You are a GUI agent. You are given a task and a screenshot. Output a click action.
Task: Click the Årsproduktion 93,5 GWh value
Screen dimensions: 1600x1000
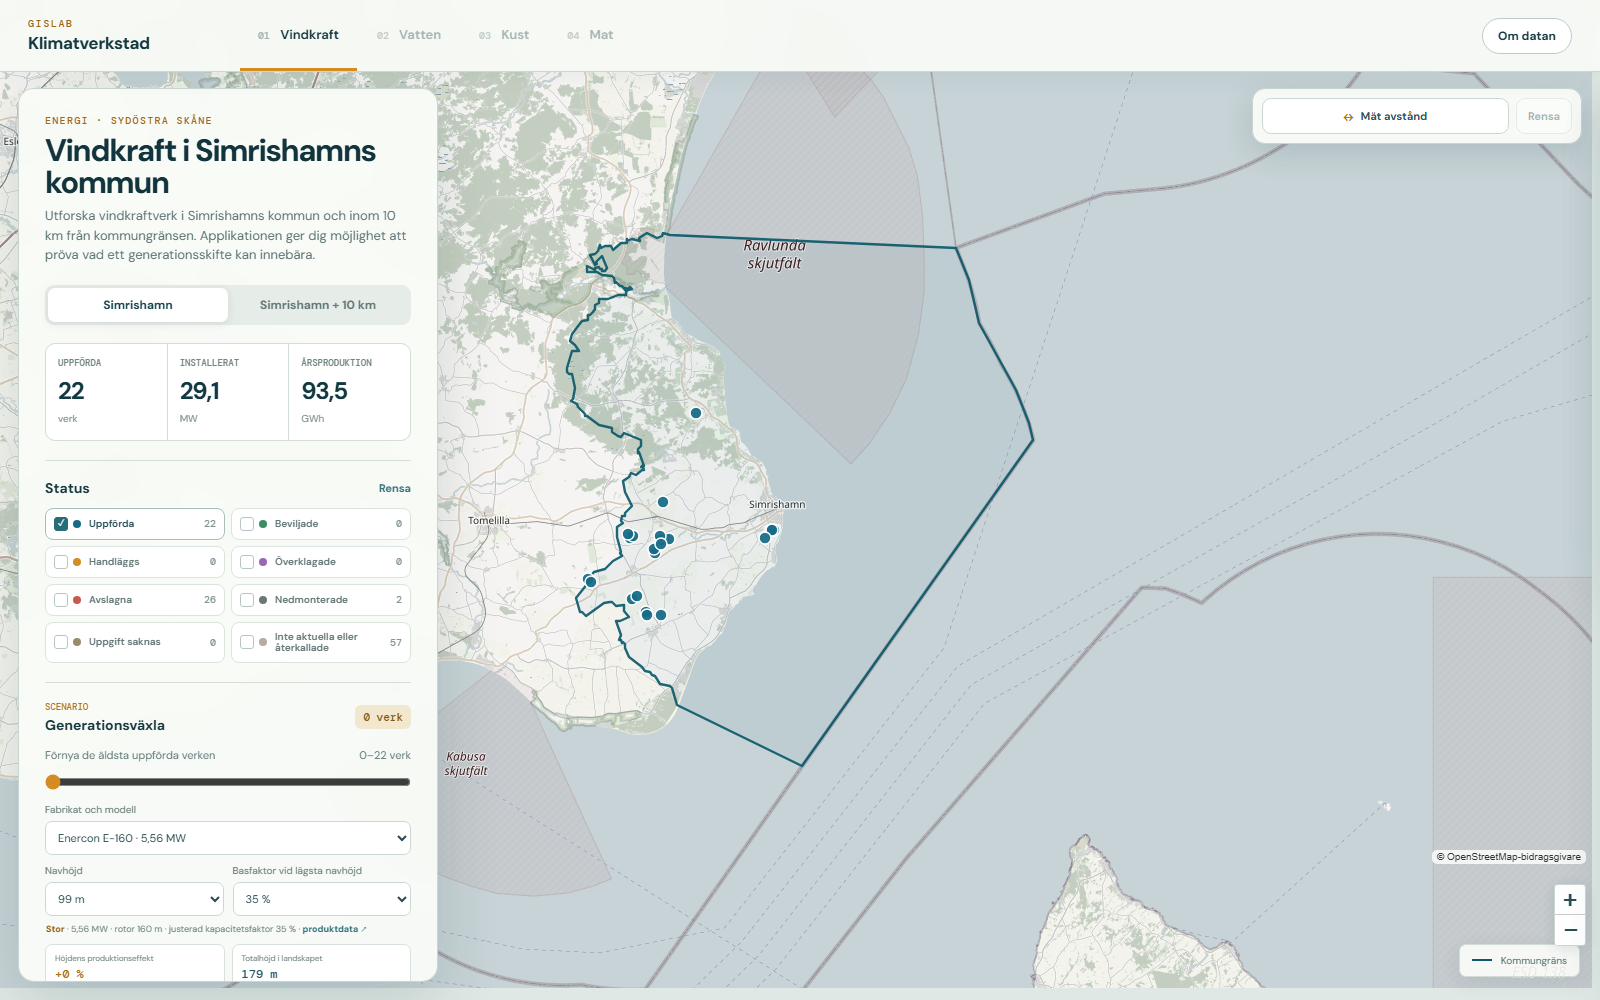[x=325, y=391]
